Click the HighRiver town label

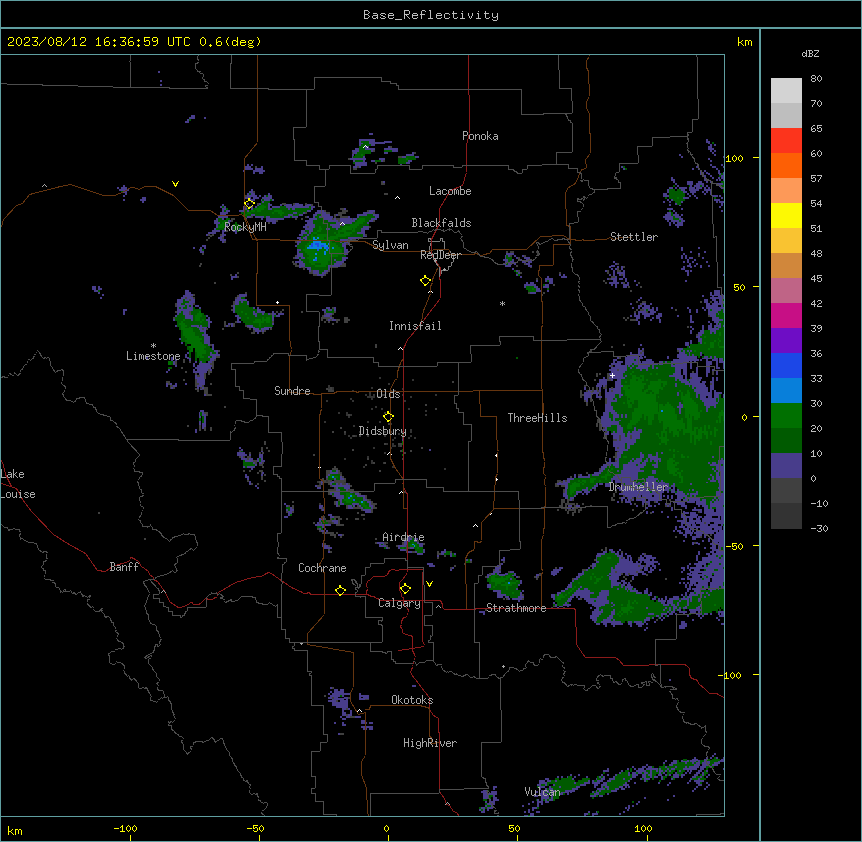(x=430, y=743)
